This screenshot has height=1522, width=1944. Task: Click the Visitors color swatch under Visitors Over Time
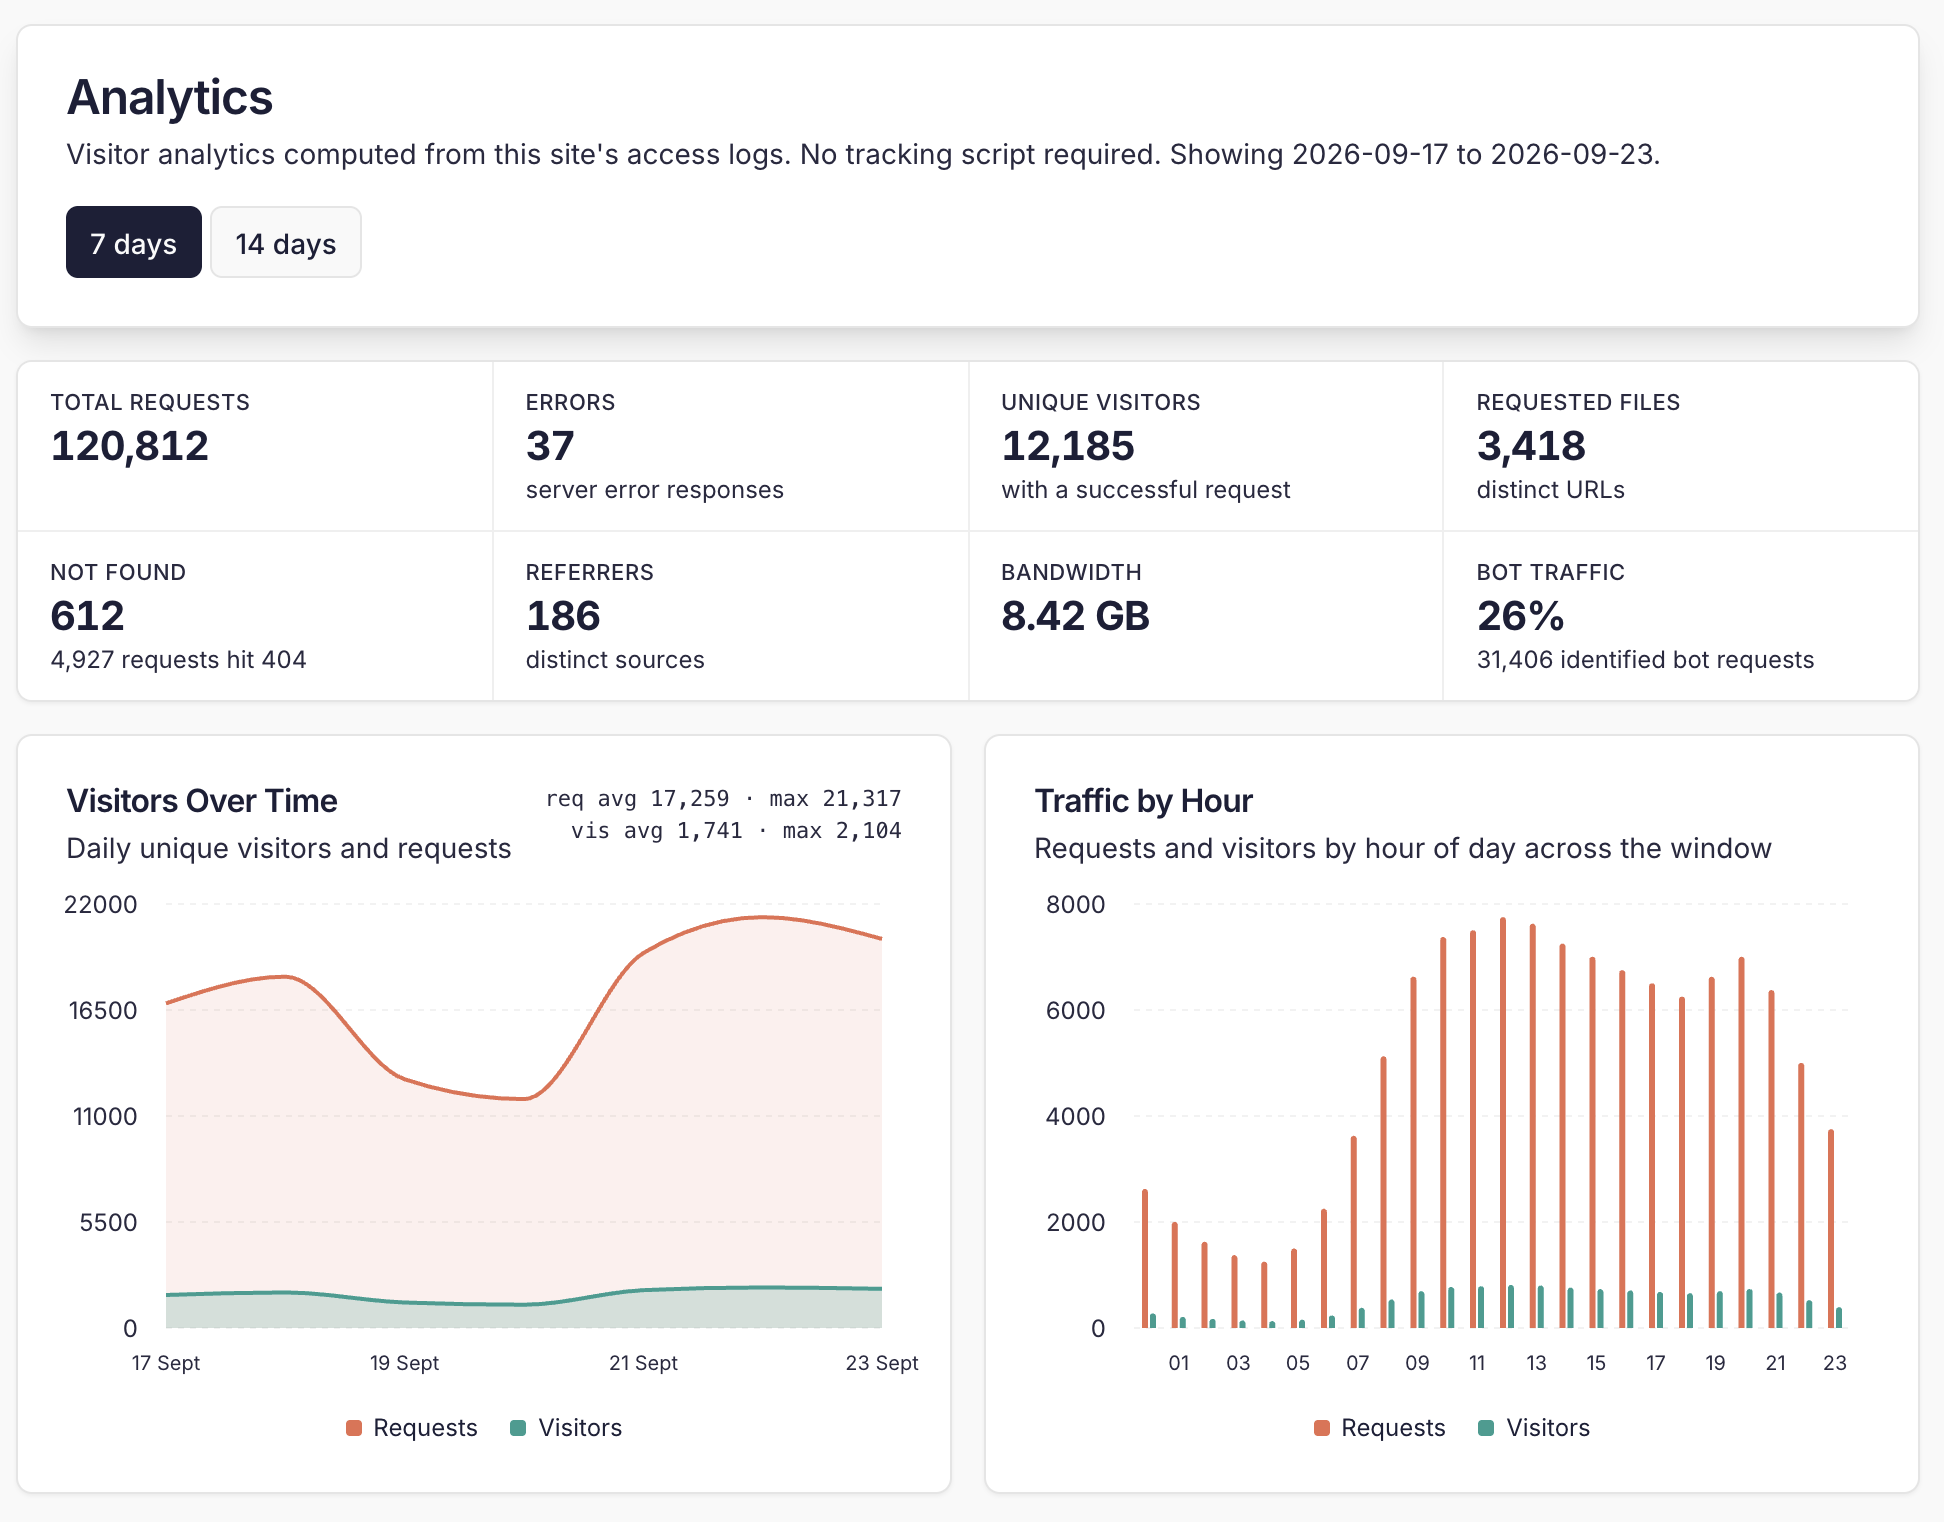[x=518, y=1428]
